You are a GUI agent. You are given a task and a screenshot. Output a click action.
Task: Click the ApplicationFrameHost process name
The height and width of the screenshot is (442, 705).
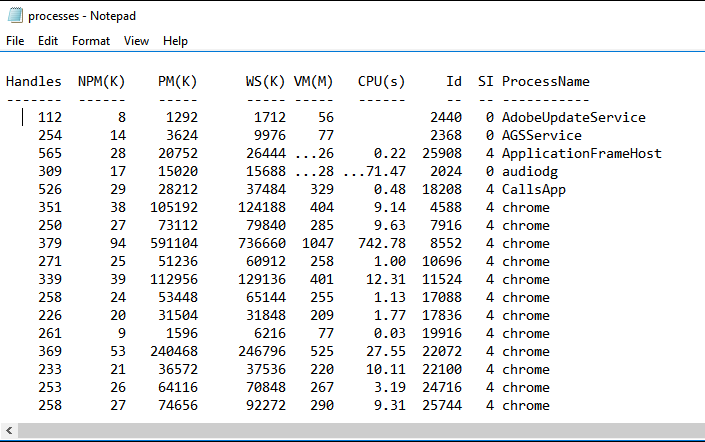pos(581,154)
